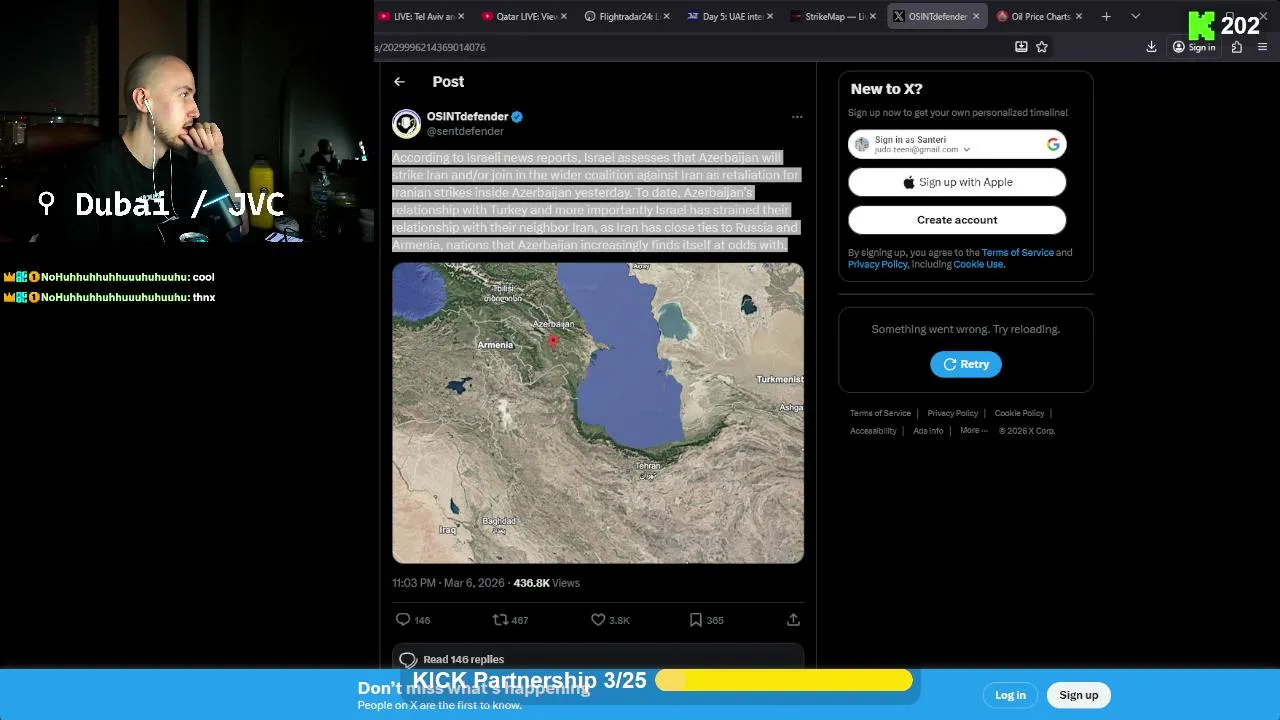The width and height of the screenshot is (1280, 720).
Task: Click the install app icon in address bar
Action: pyautogui.click(x=1021, y=47)
